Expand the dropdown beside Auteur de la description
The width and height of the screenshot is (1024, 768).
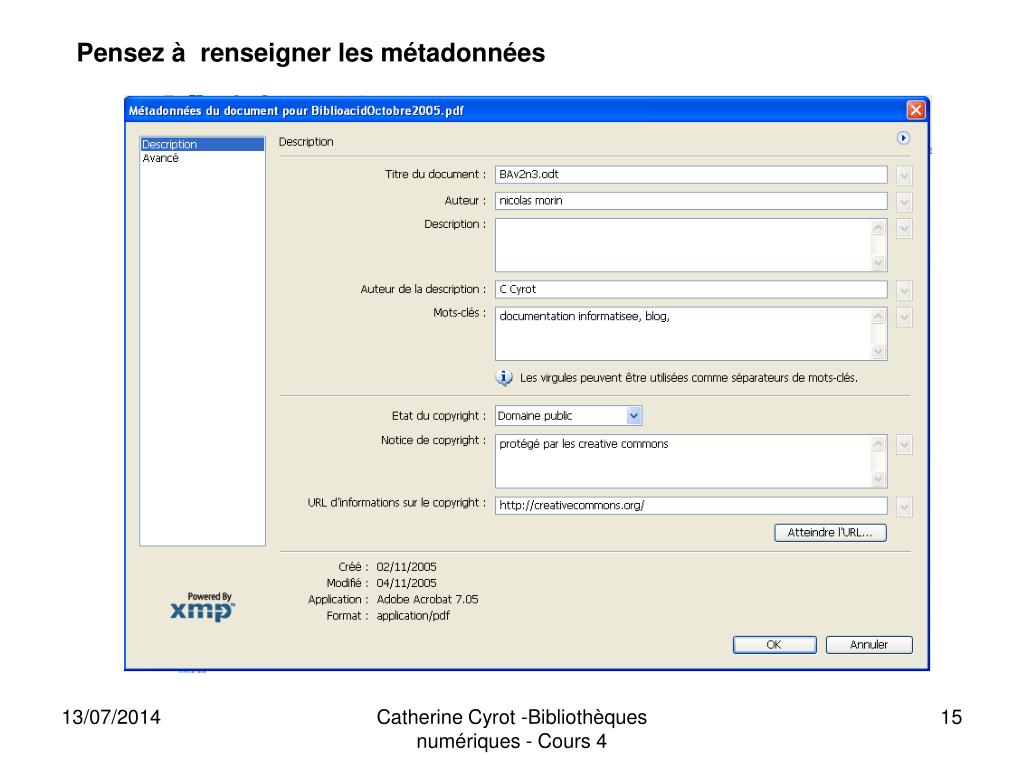(x=904, y=290)
